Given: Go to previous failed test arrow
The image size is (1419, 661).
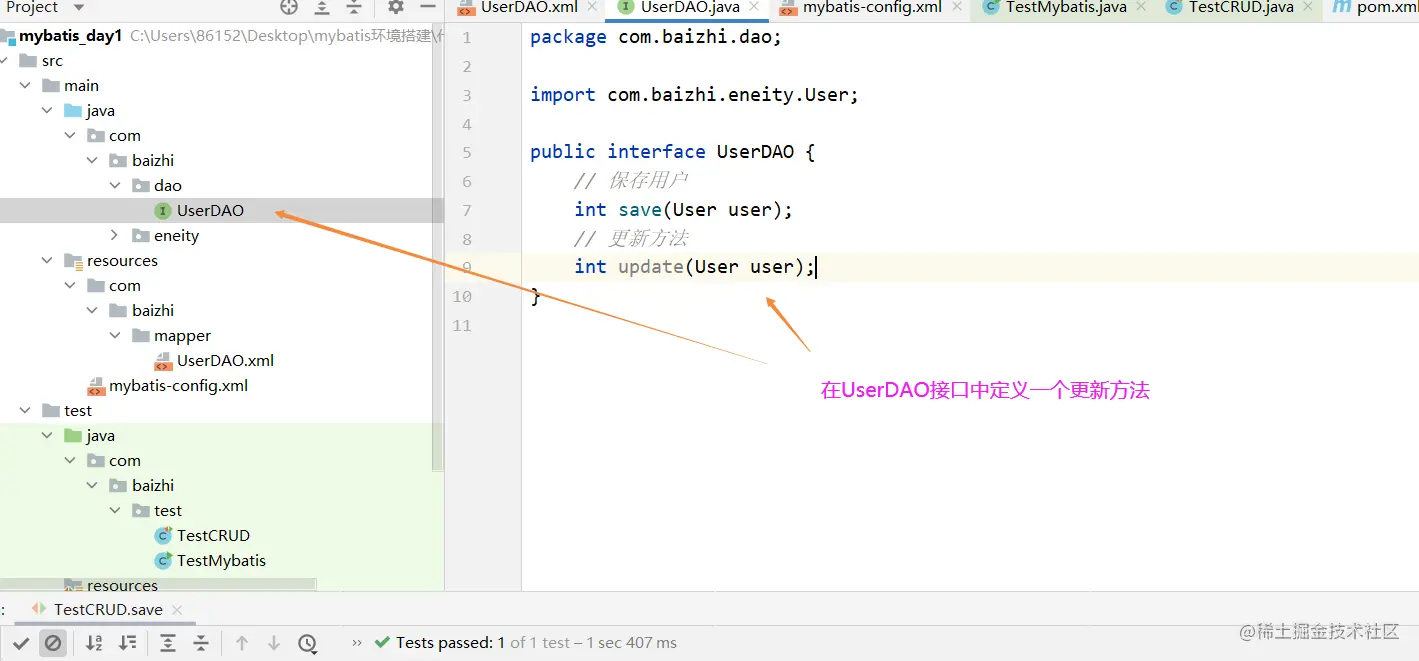Looking at the screenshot, I should tap(242, 643).
